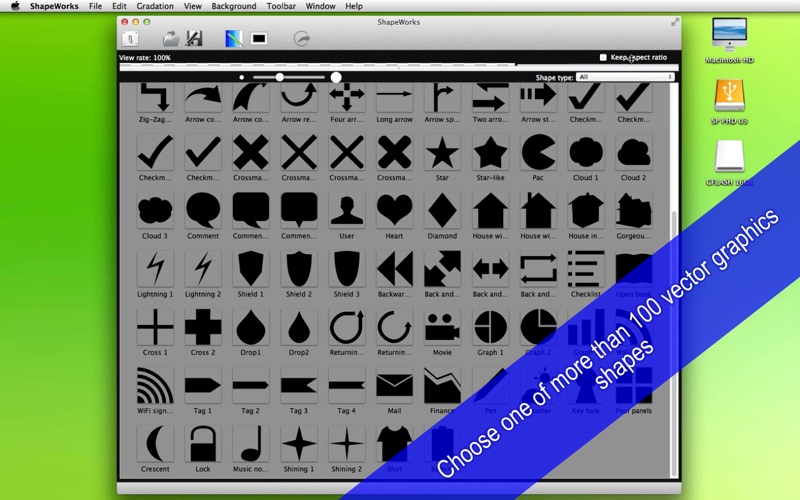Select the WiFi signal shape
800x500 pixels.
(x=155, y=385)
